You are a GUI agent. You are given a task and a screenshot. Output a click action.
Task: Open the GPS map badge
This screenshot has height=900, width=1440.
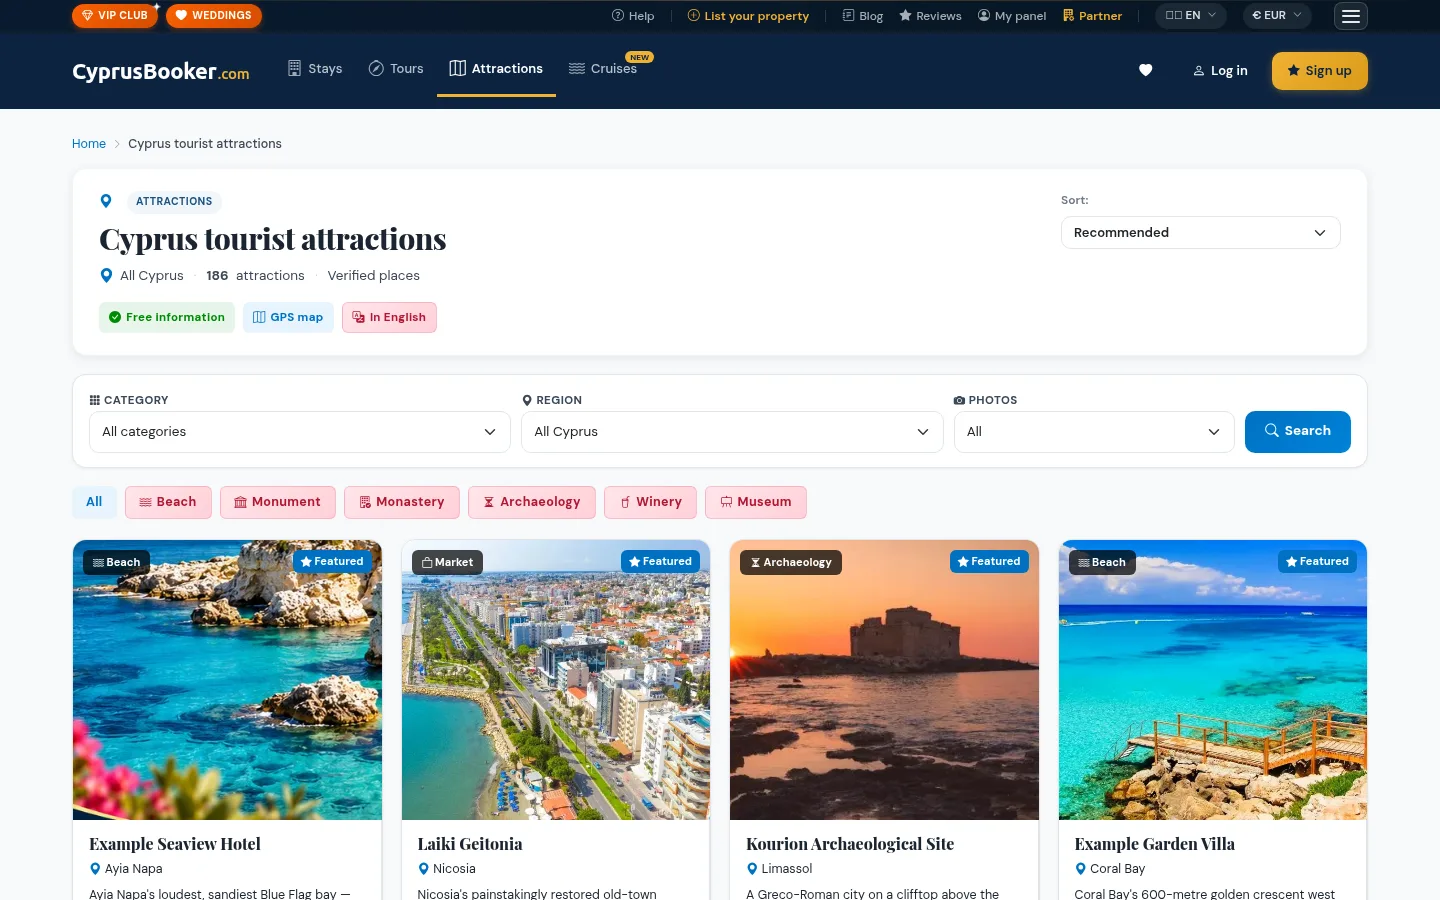288,317
